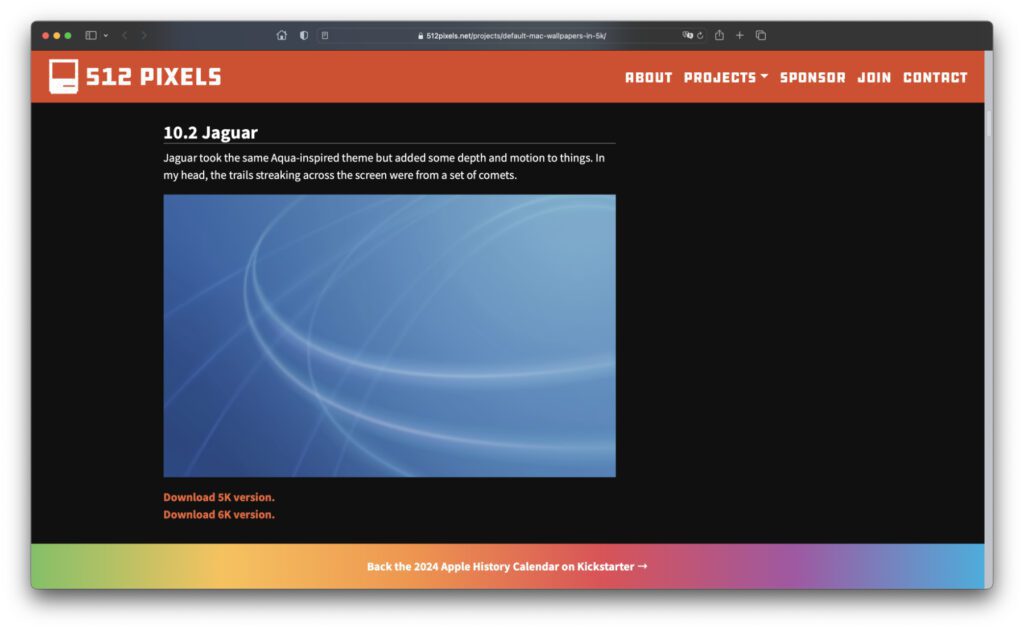Screen dimensions: 1024x630
Task: Expand the Projects dropdown menu
Action: tap(725, 77)
